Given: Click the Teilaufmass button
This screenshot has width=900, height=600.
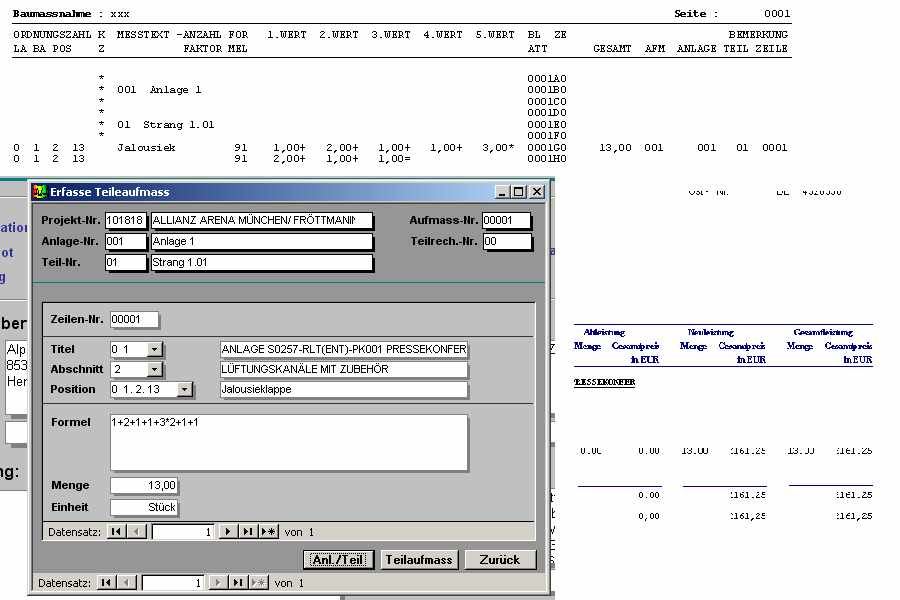Looking at the screenshot, I should coord(420,560).
